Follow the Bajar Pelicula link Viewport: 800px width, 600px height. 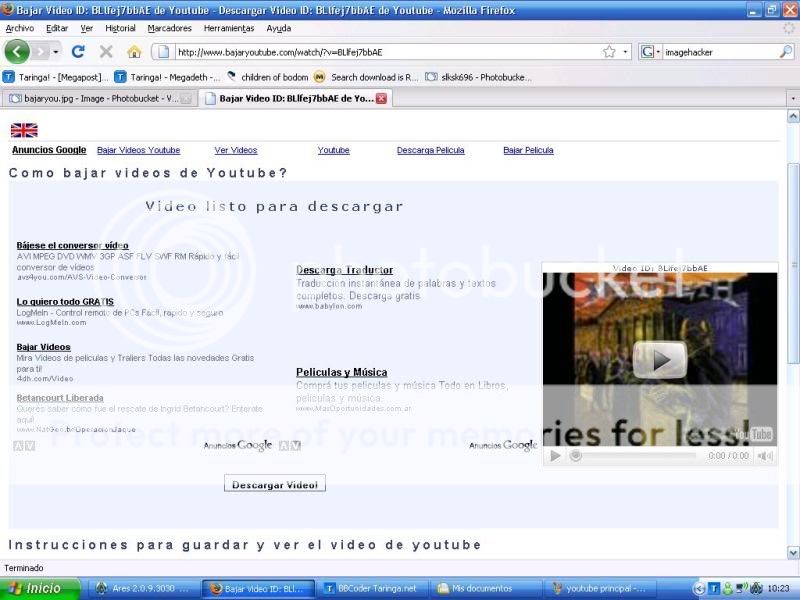(x=528, y=150)
